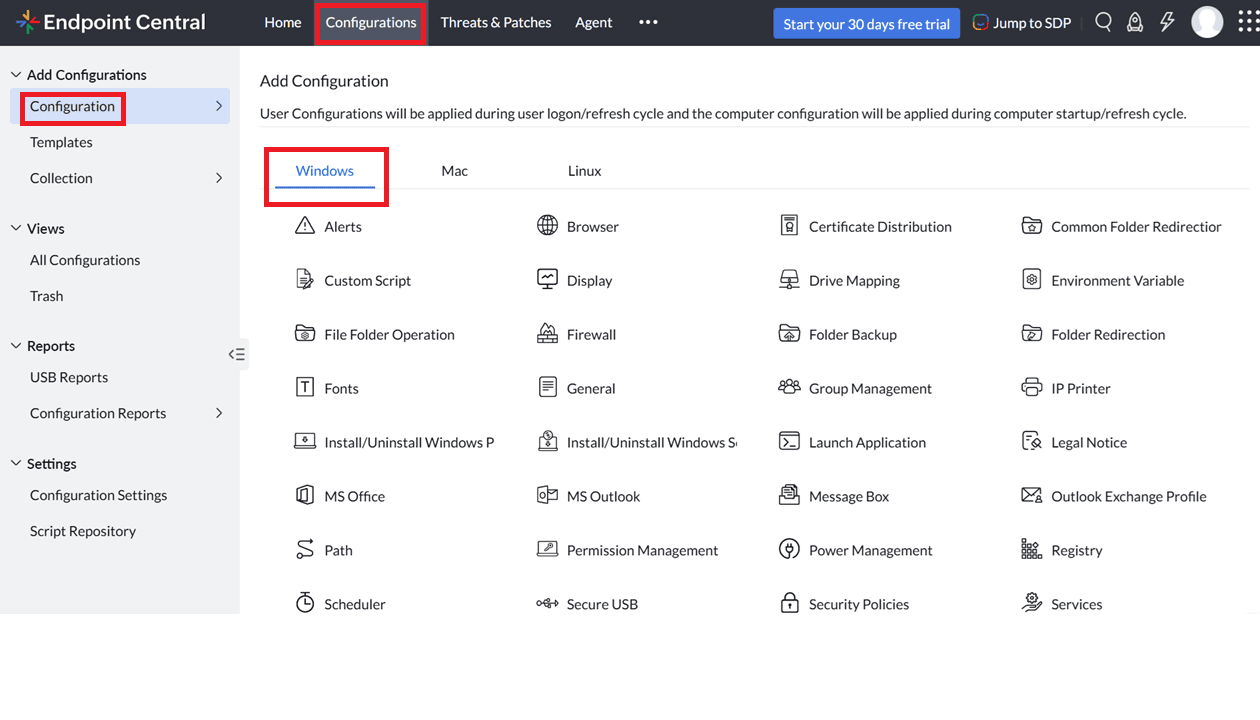Viewport: 1260px width, 720px height.
Task: Expand the Configuration submenu arrow
Action: [x=219, y=106]
